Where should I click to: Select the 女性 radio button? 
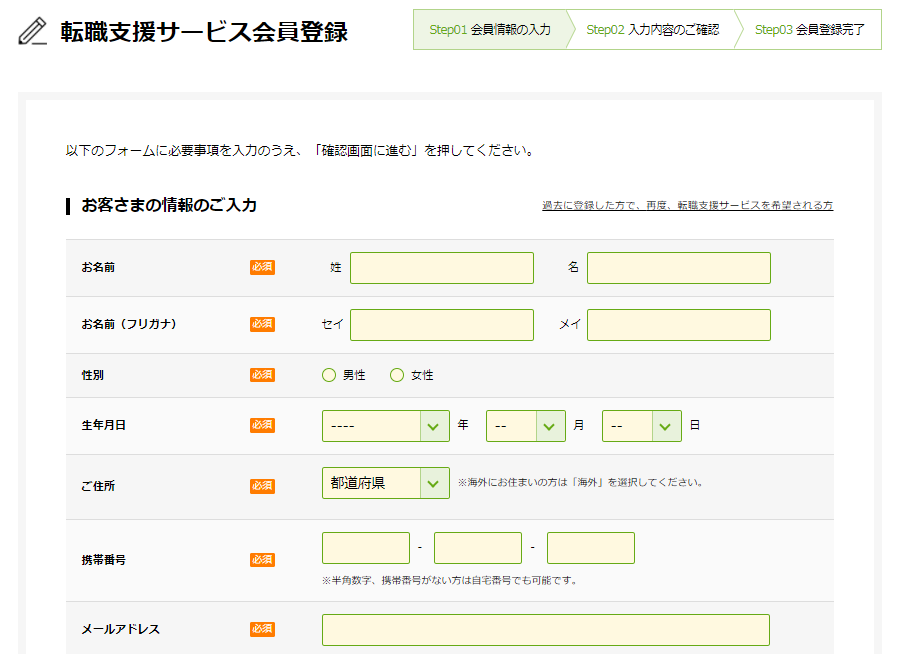coord(397,375)
